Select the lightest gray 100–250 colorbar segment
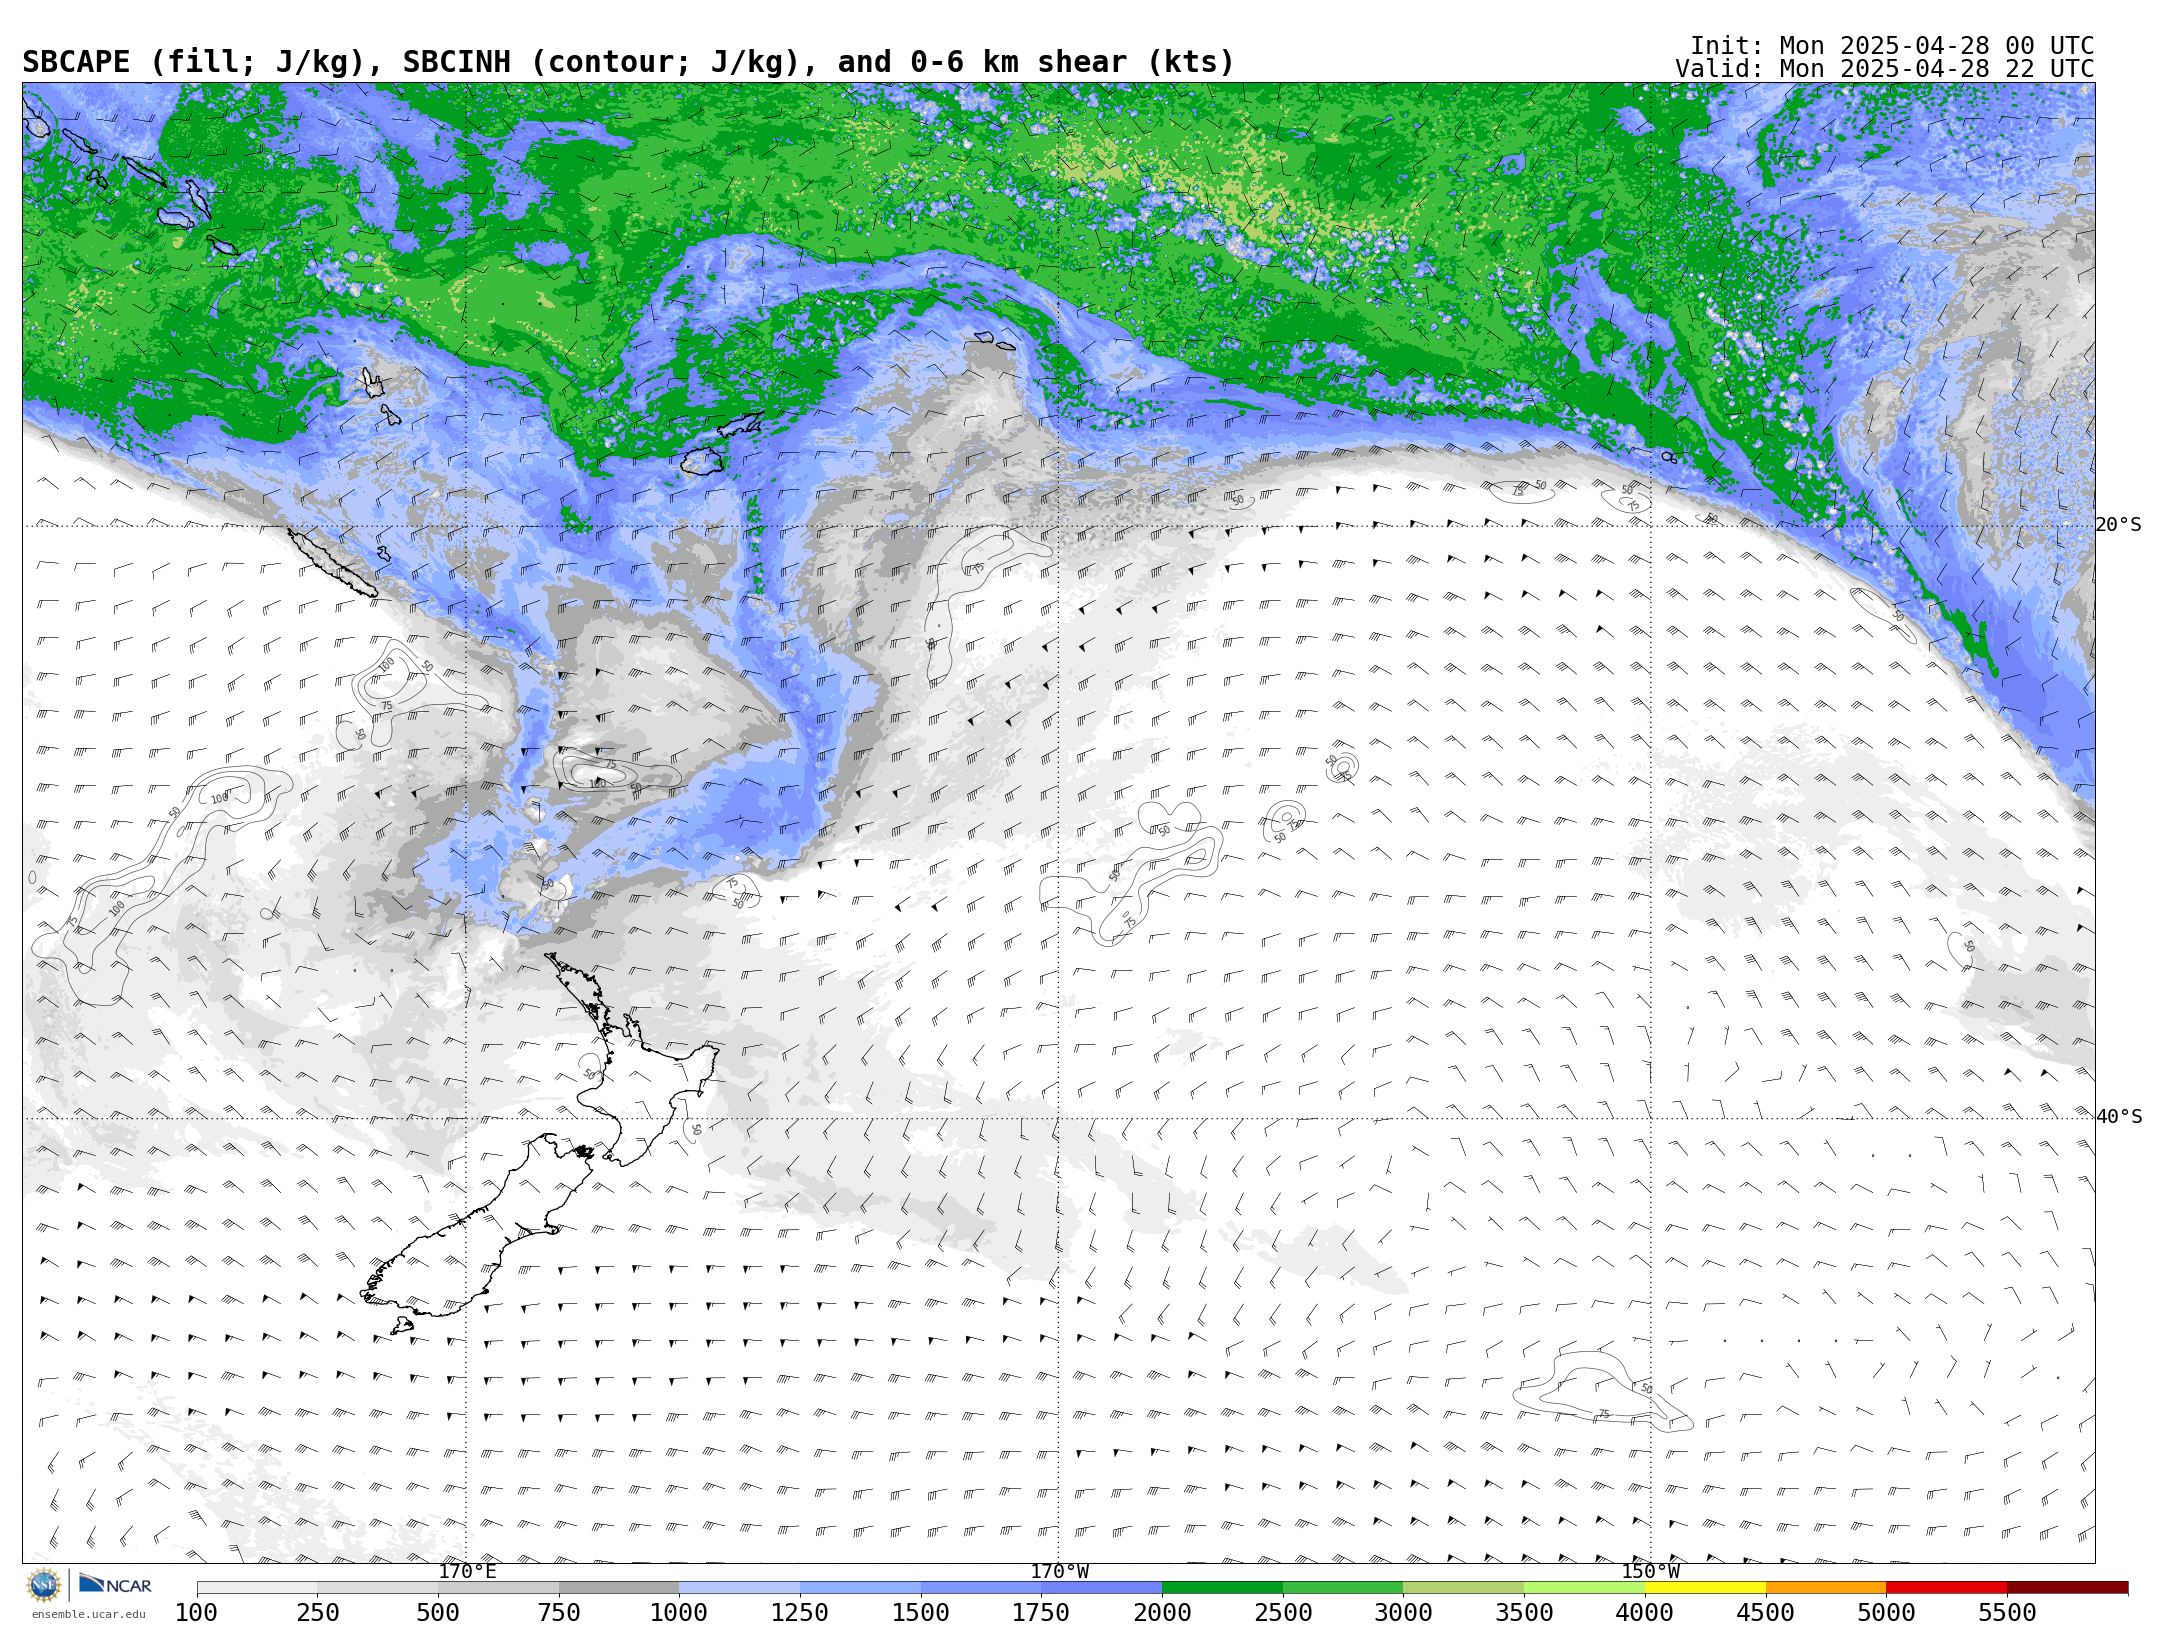Image resolution: width=2160 pixels, height=1626 pixels. pos(257,1588)
